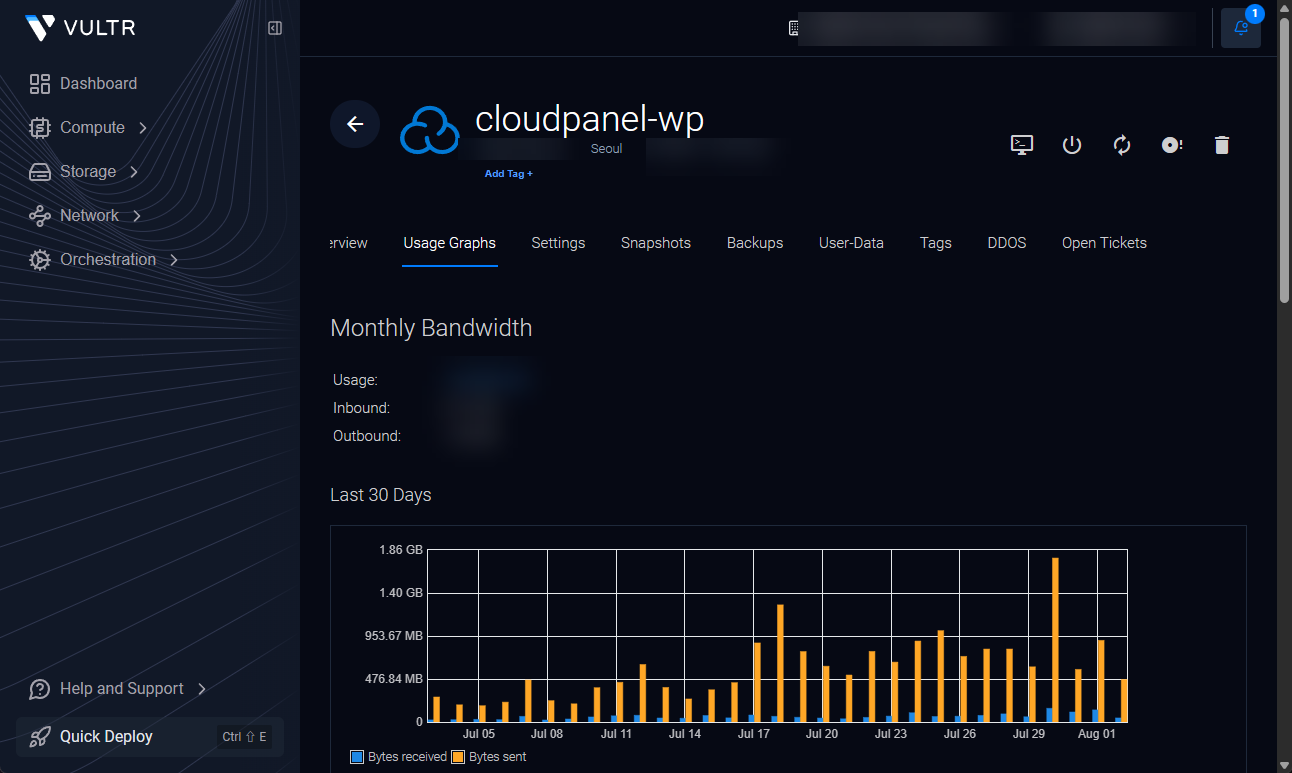Screen dimensions: 1292x773
Task: Click the Help and Support label
Action: coord(122,689)
